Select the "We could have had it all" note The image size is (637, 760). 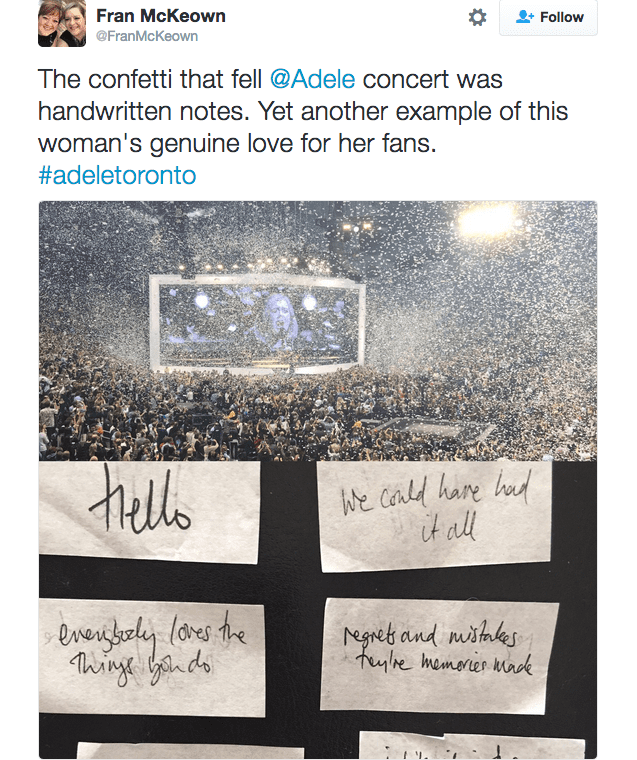(434, 514)
